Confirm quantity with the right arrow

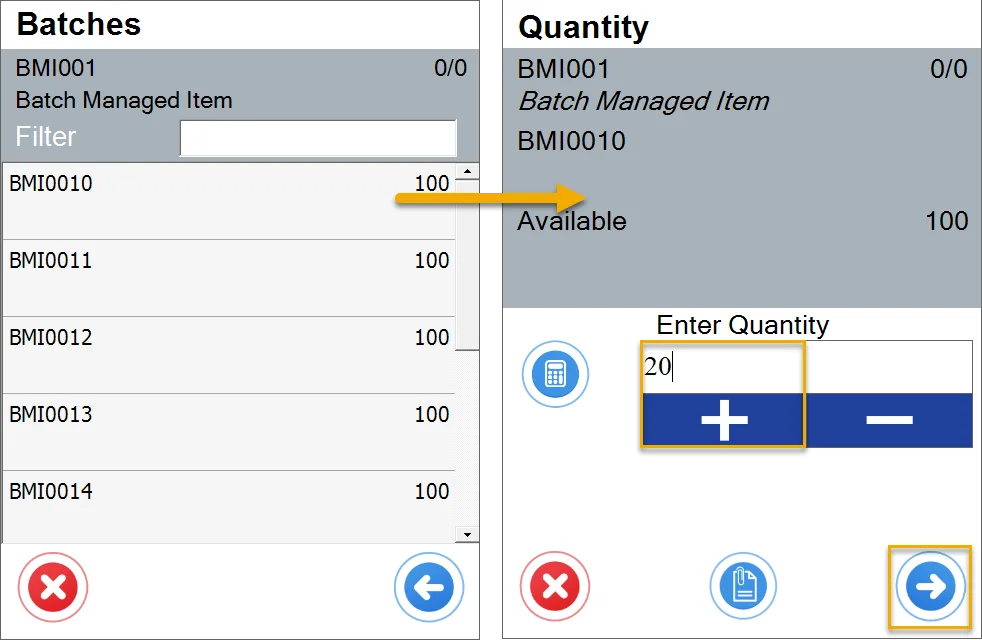pos(931,587)
